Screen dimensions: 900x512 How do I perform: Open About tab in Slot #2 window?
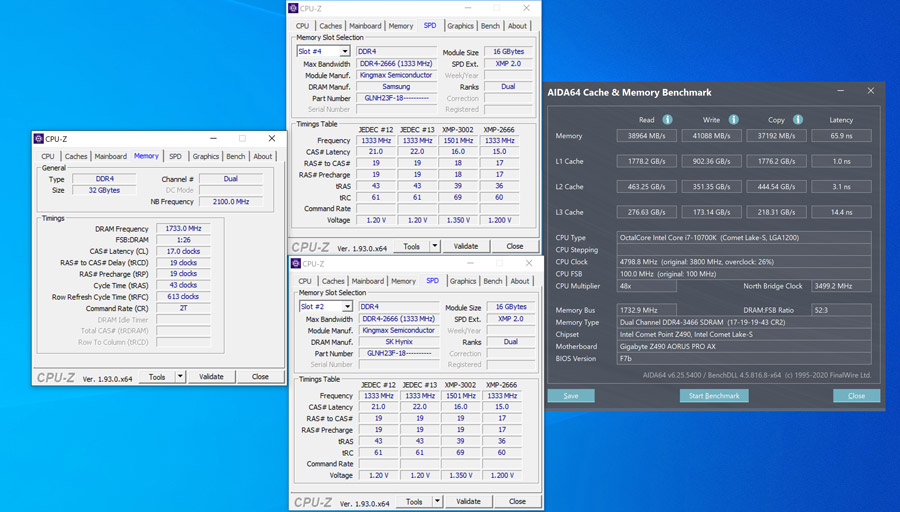(x=519, y=281)
